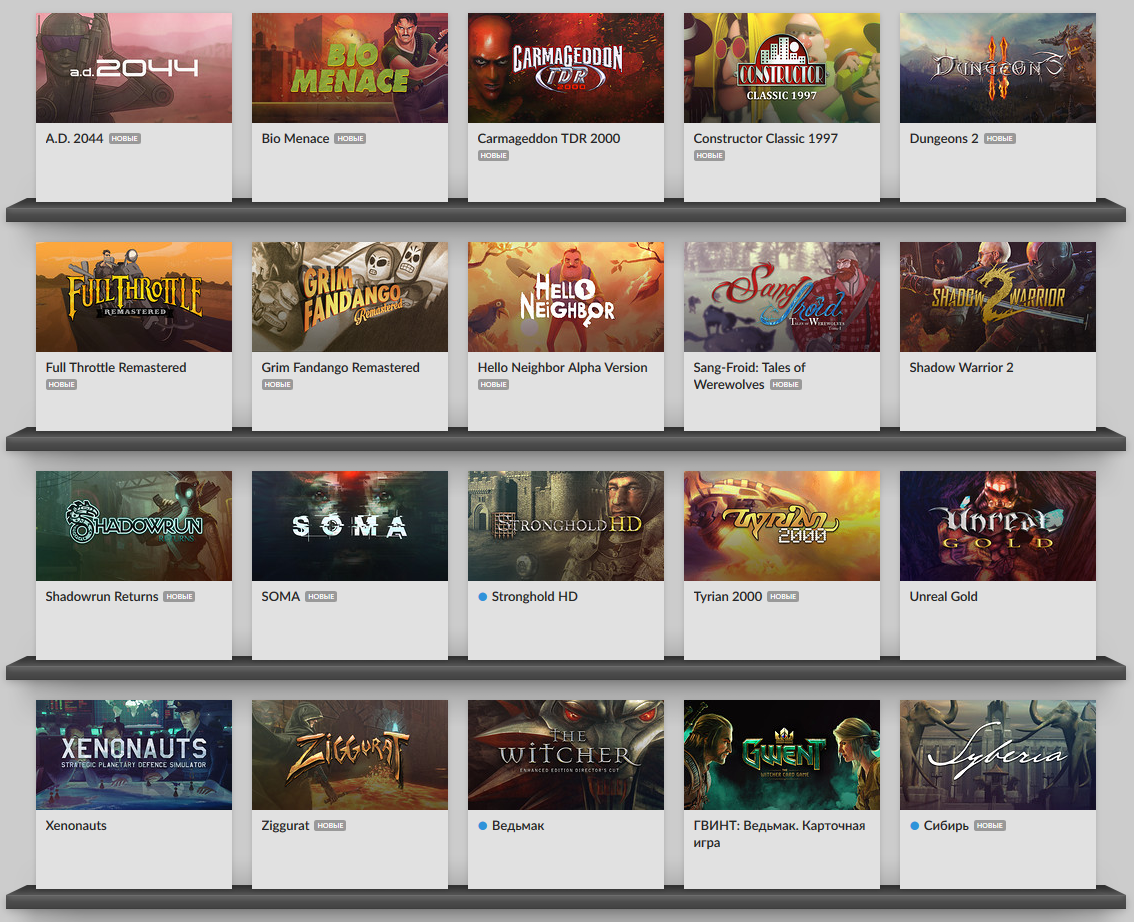Click the НОВЫЕ badge next to Сибирь
This screenshot has height=922, width=1134.
(x=989, y=825)
